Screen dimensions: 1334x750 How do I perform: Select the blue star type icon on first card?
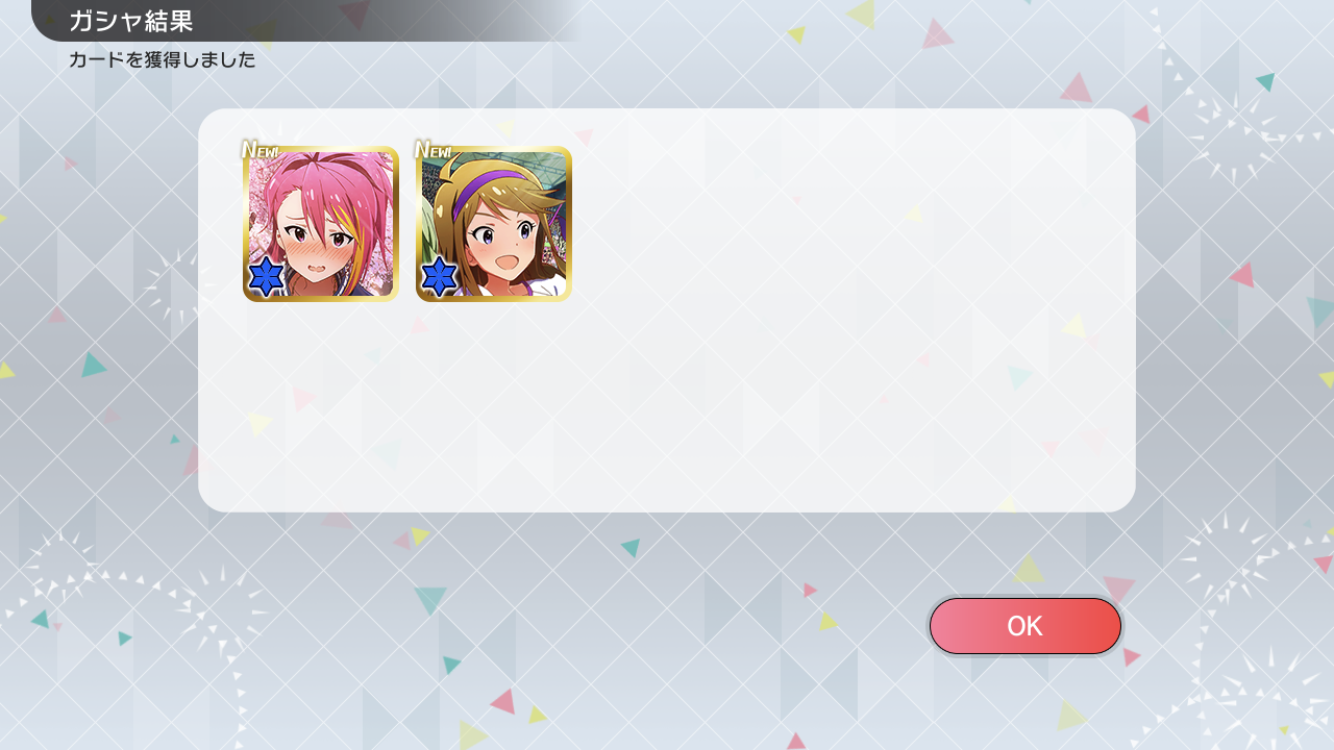tap(267, 277)
